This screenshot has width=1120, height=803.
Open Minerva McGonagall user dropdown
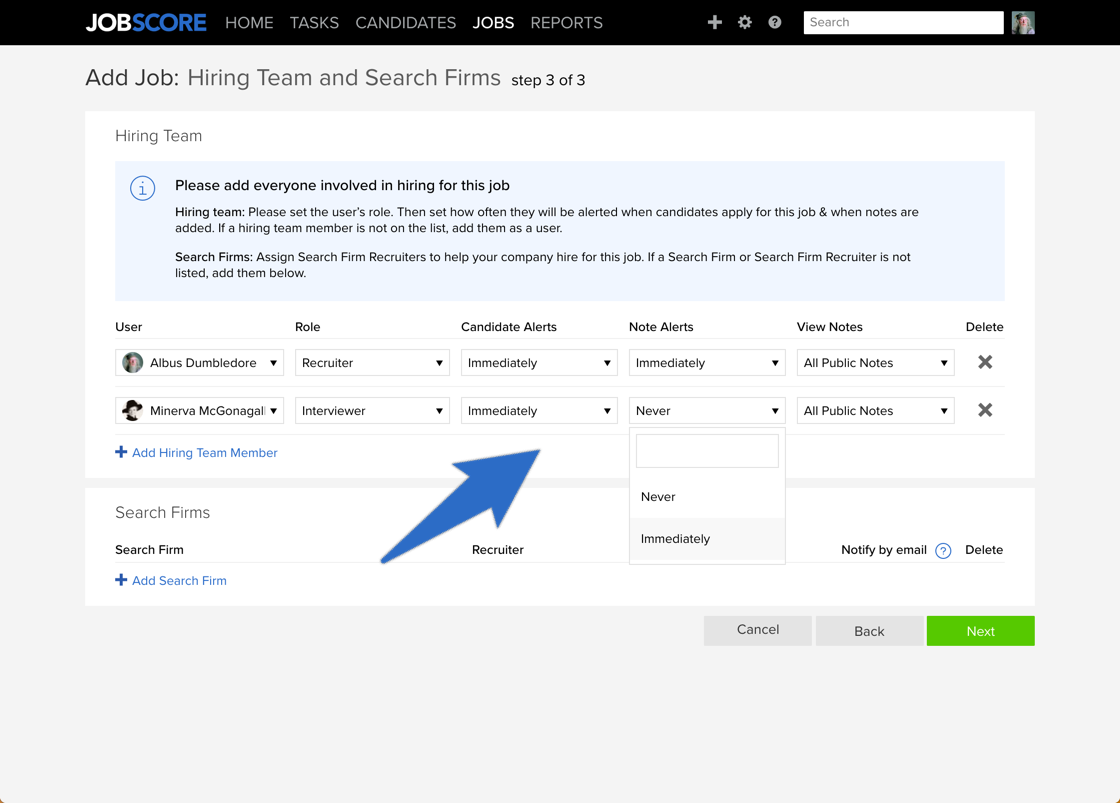point(199,411)
